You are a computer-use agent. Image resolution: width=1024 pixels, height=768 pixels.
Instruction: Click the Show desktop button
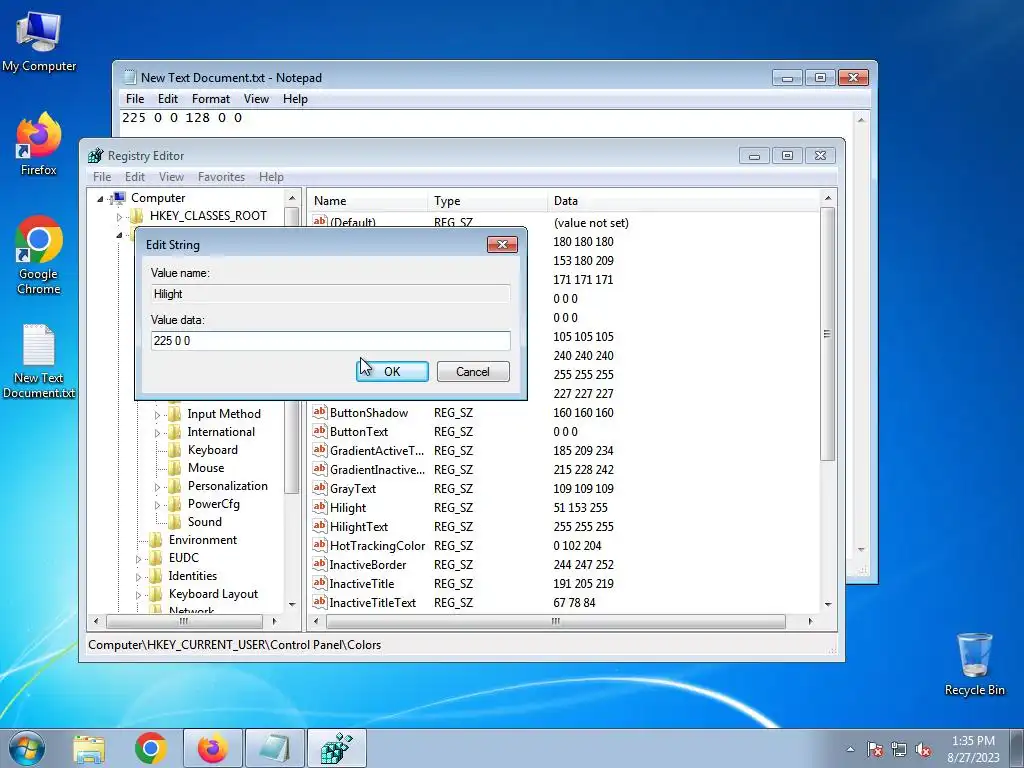coord(1017,748)
